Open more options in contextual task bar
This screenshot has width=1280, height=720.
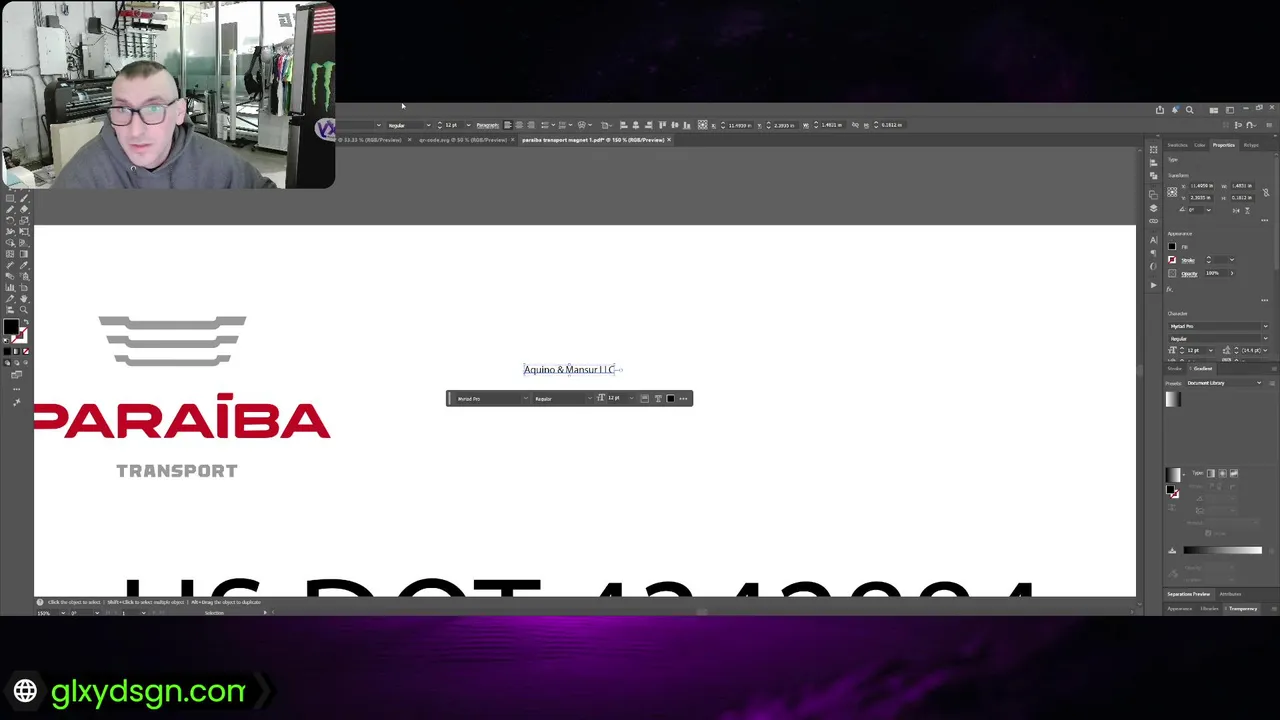point(683,399)
